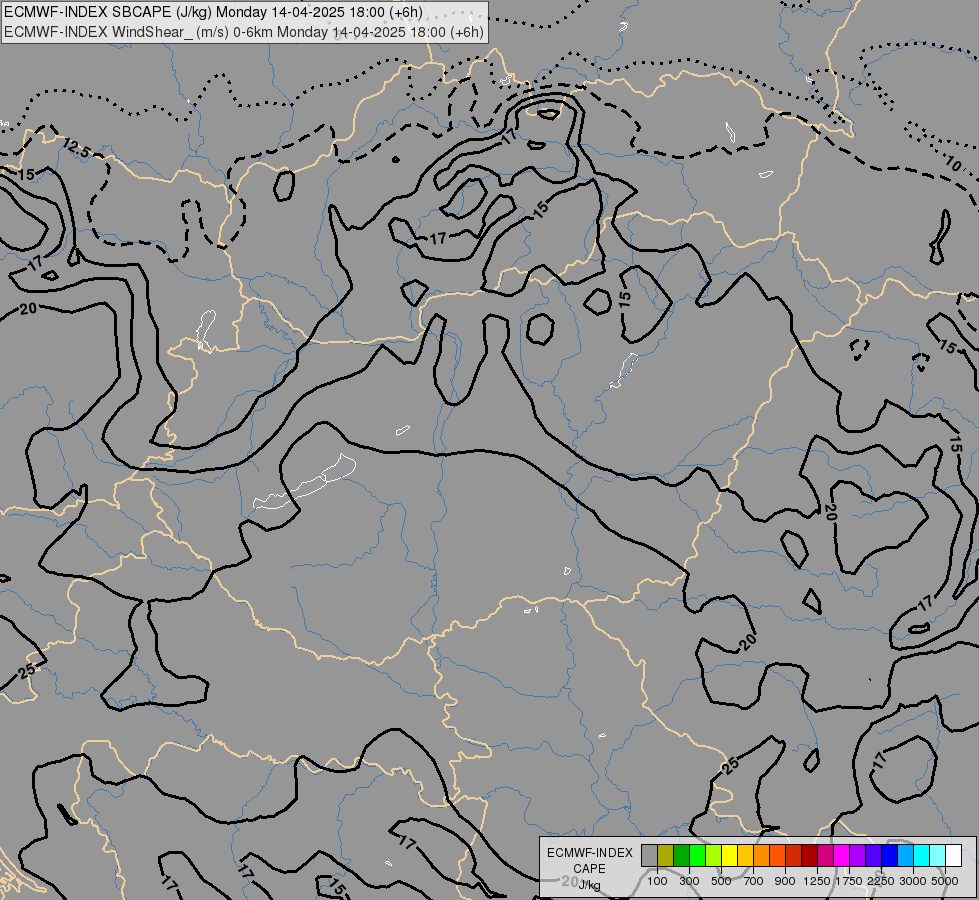The image size is (979, 900).
Task: Select the bright green CAPE legend swatch
Action: click(x=697, y=855)
